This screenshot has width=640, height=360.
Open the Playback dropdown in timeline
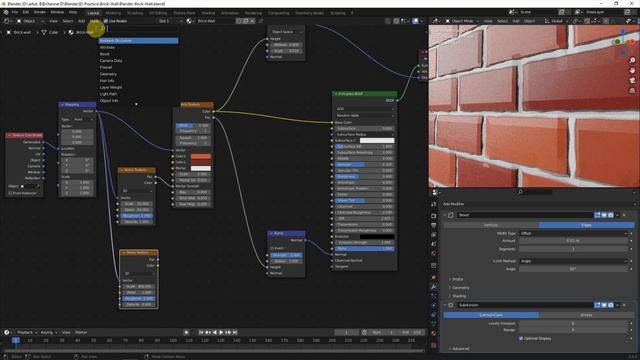click(27, 332)
